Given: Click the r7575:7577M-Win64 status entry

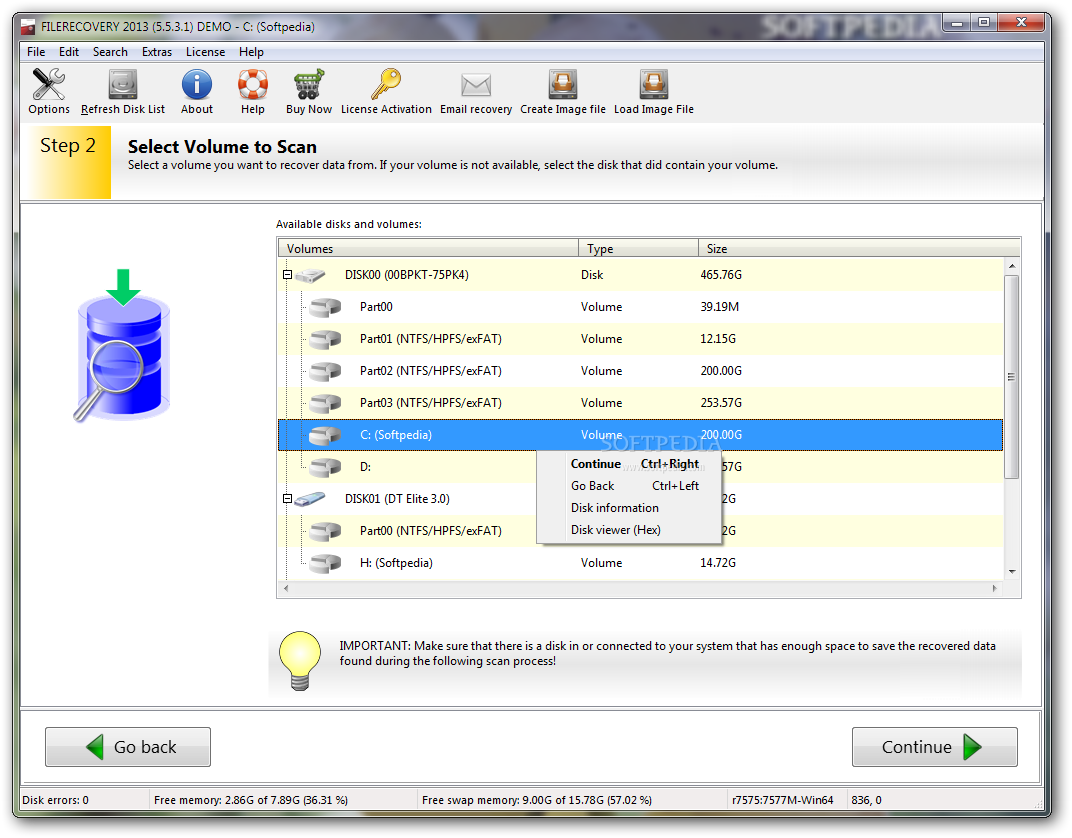Looking at the screenshot, I should tap(783, 800).
